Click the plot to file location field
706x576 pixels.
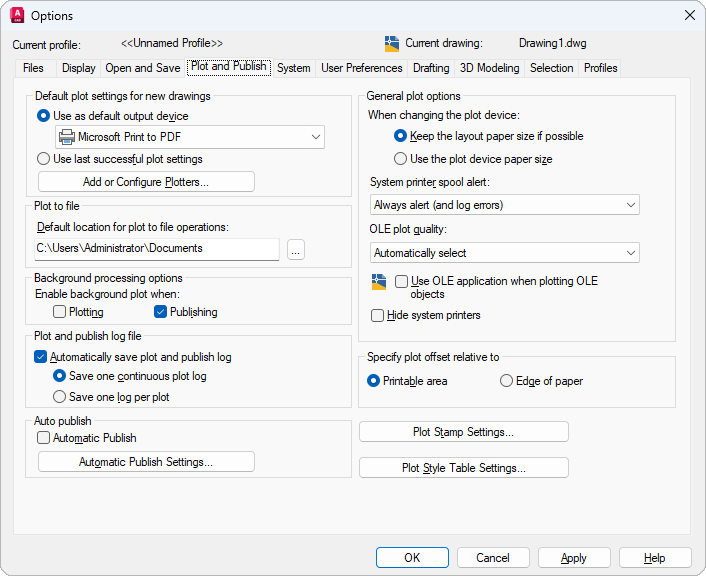pyautogui.click(x=157, y=249)
